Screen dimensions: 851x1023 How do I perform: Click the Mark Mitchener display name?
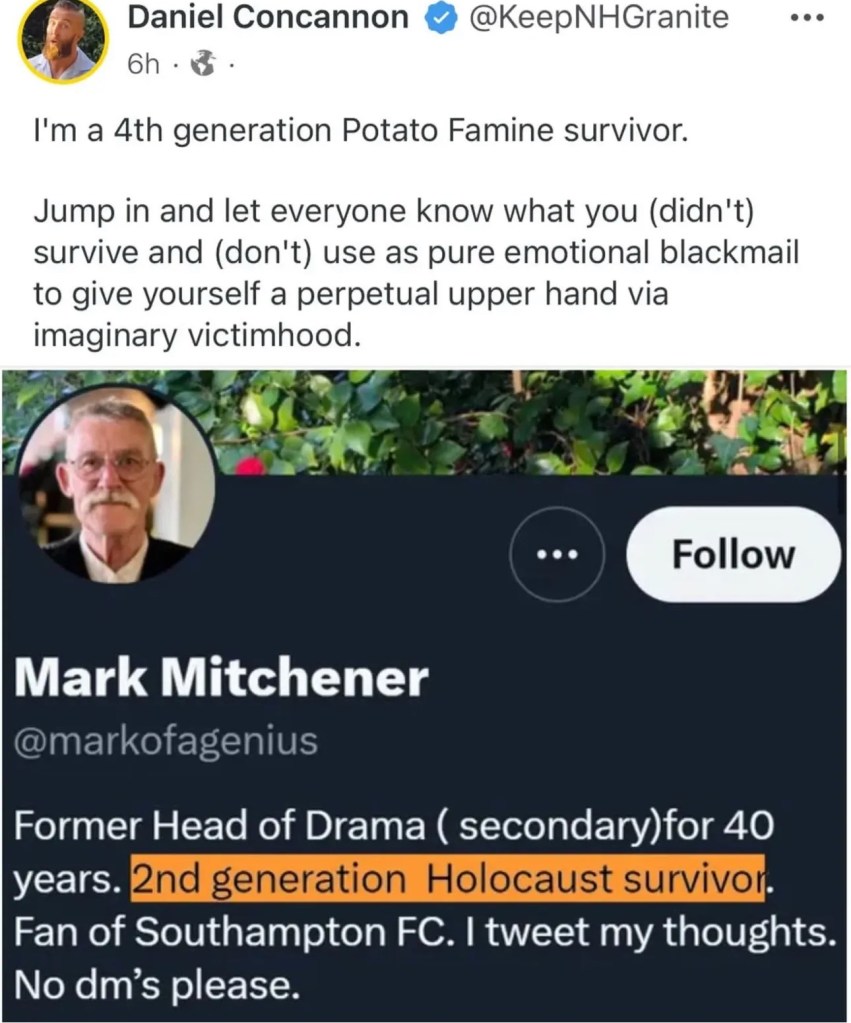pyautogui.click(x=222, y=681)
